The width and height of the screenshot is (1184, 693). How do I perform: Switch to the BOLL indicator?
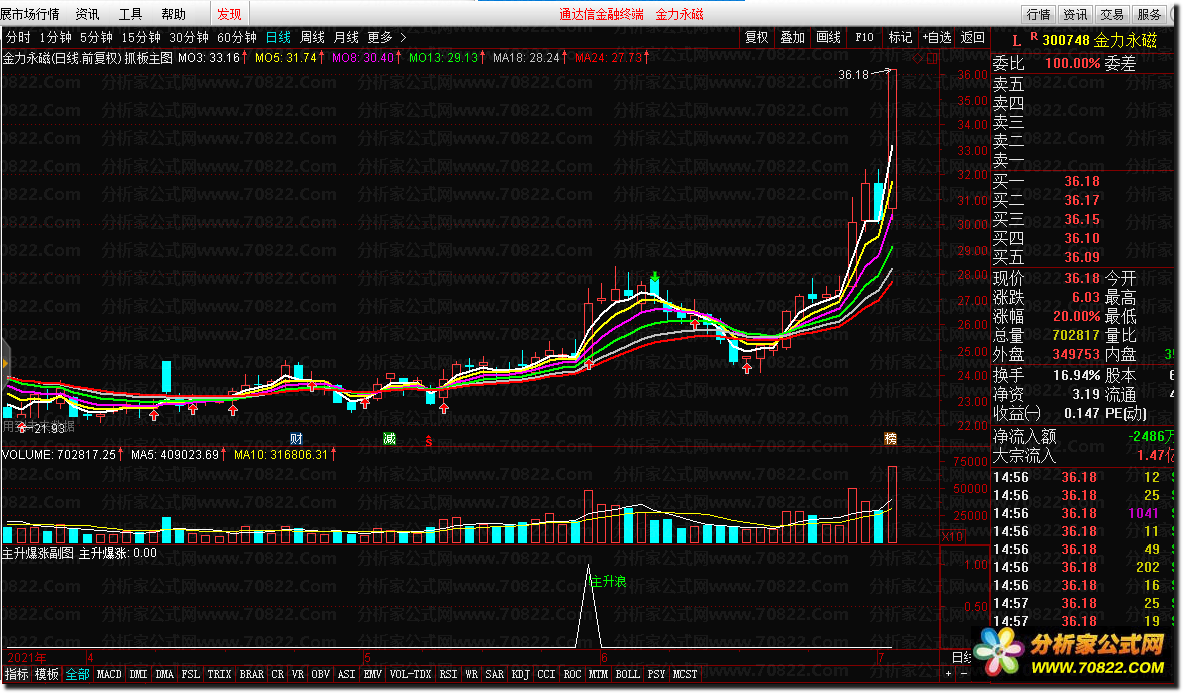point(627,674)
